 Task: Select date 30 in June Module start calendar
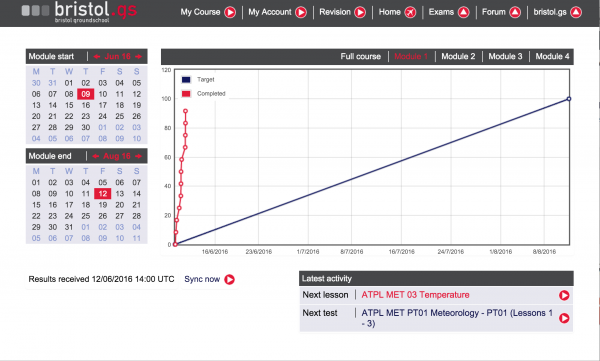pos(85,127)
